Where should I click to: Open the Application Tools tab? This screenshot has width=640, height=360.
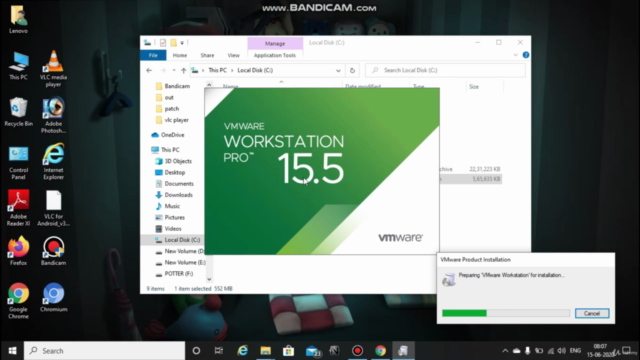pyautogui.click(x=275, y=55)
